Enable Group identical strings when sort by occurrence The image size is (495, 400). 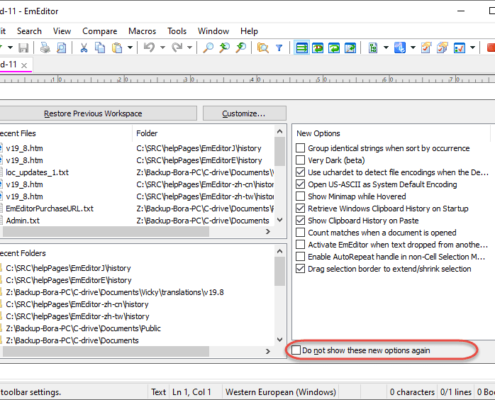pos(300,148)
